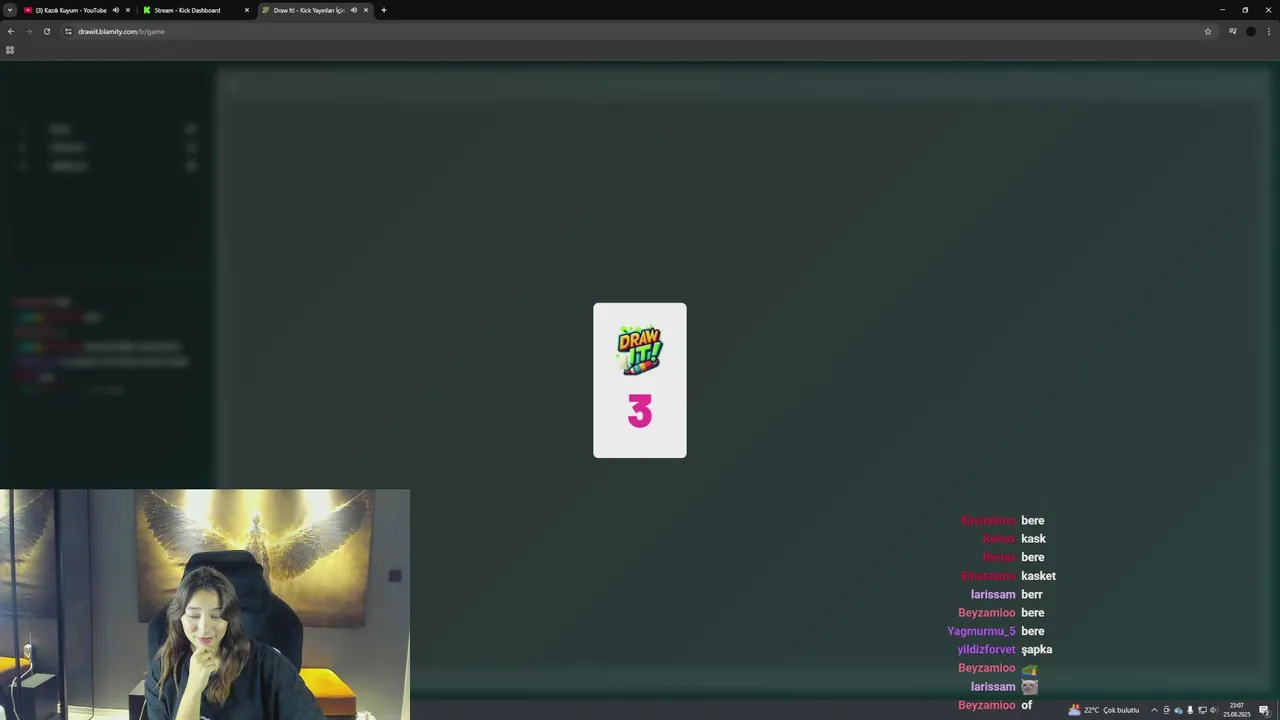This screenshot has height=720, width=1280.
Task: Close the Draw It! tab
Action: (366, 10)
